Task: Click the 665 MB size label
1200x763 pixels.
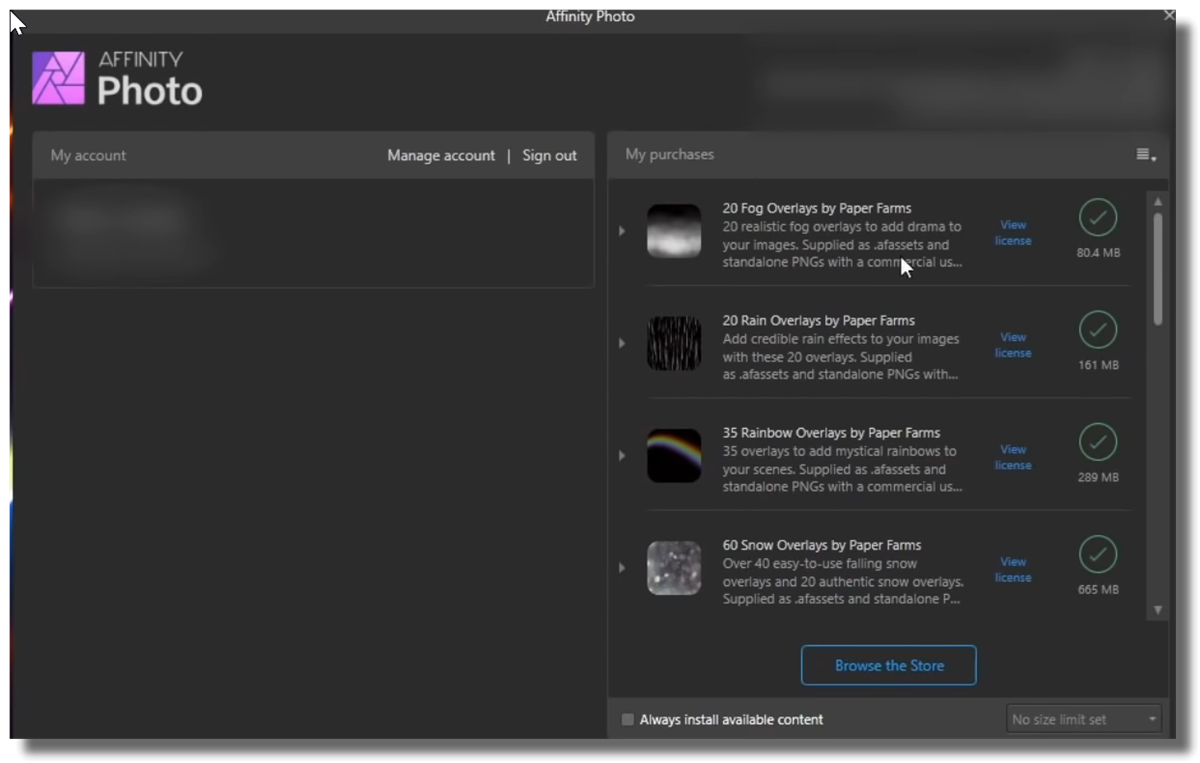Action: tap(1098, 589)
